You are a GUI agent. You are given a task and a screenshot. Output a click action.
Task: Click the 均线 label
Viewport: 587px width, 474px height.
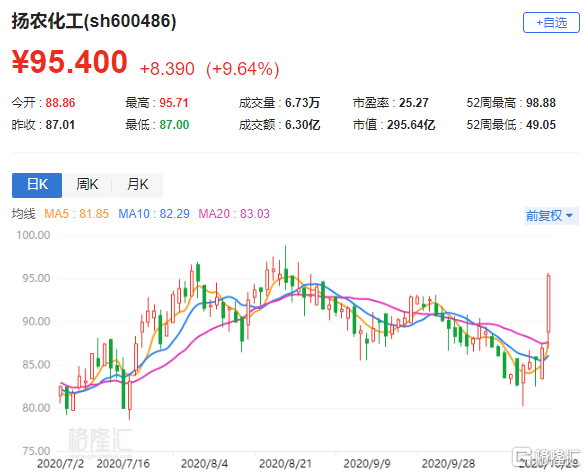[x=23, y=214]
